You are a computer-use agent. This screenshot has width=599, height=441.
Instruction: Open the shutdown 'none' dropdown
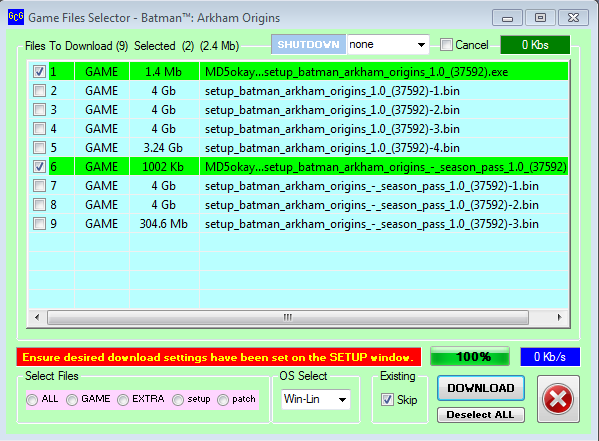click(388, 44)
